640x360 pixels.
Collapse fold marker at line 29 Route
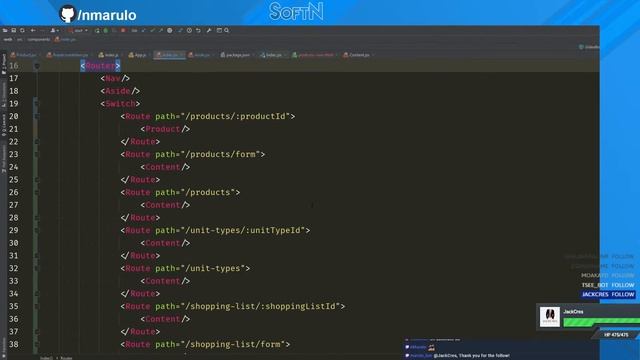[36, 230]
